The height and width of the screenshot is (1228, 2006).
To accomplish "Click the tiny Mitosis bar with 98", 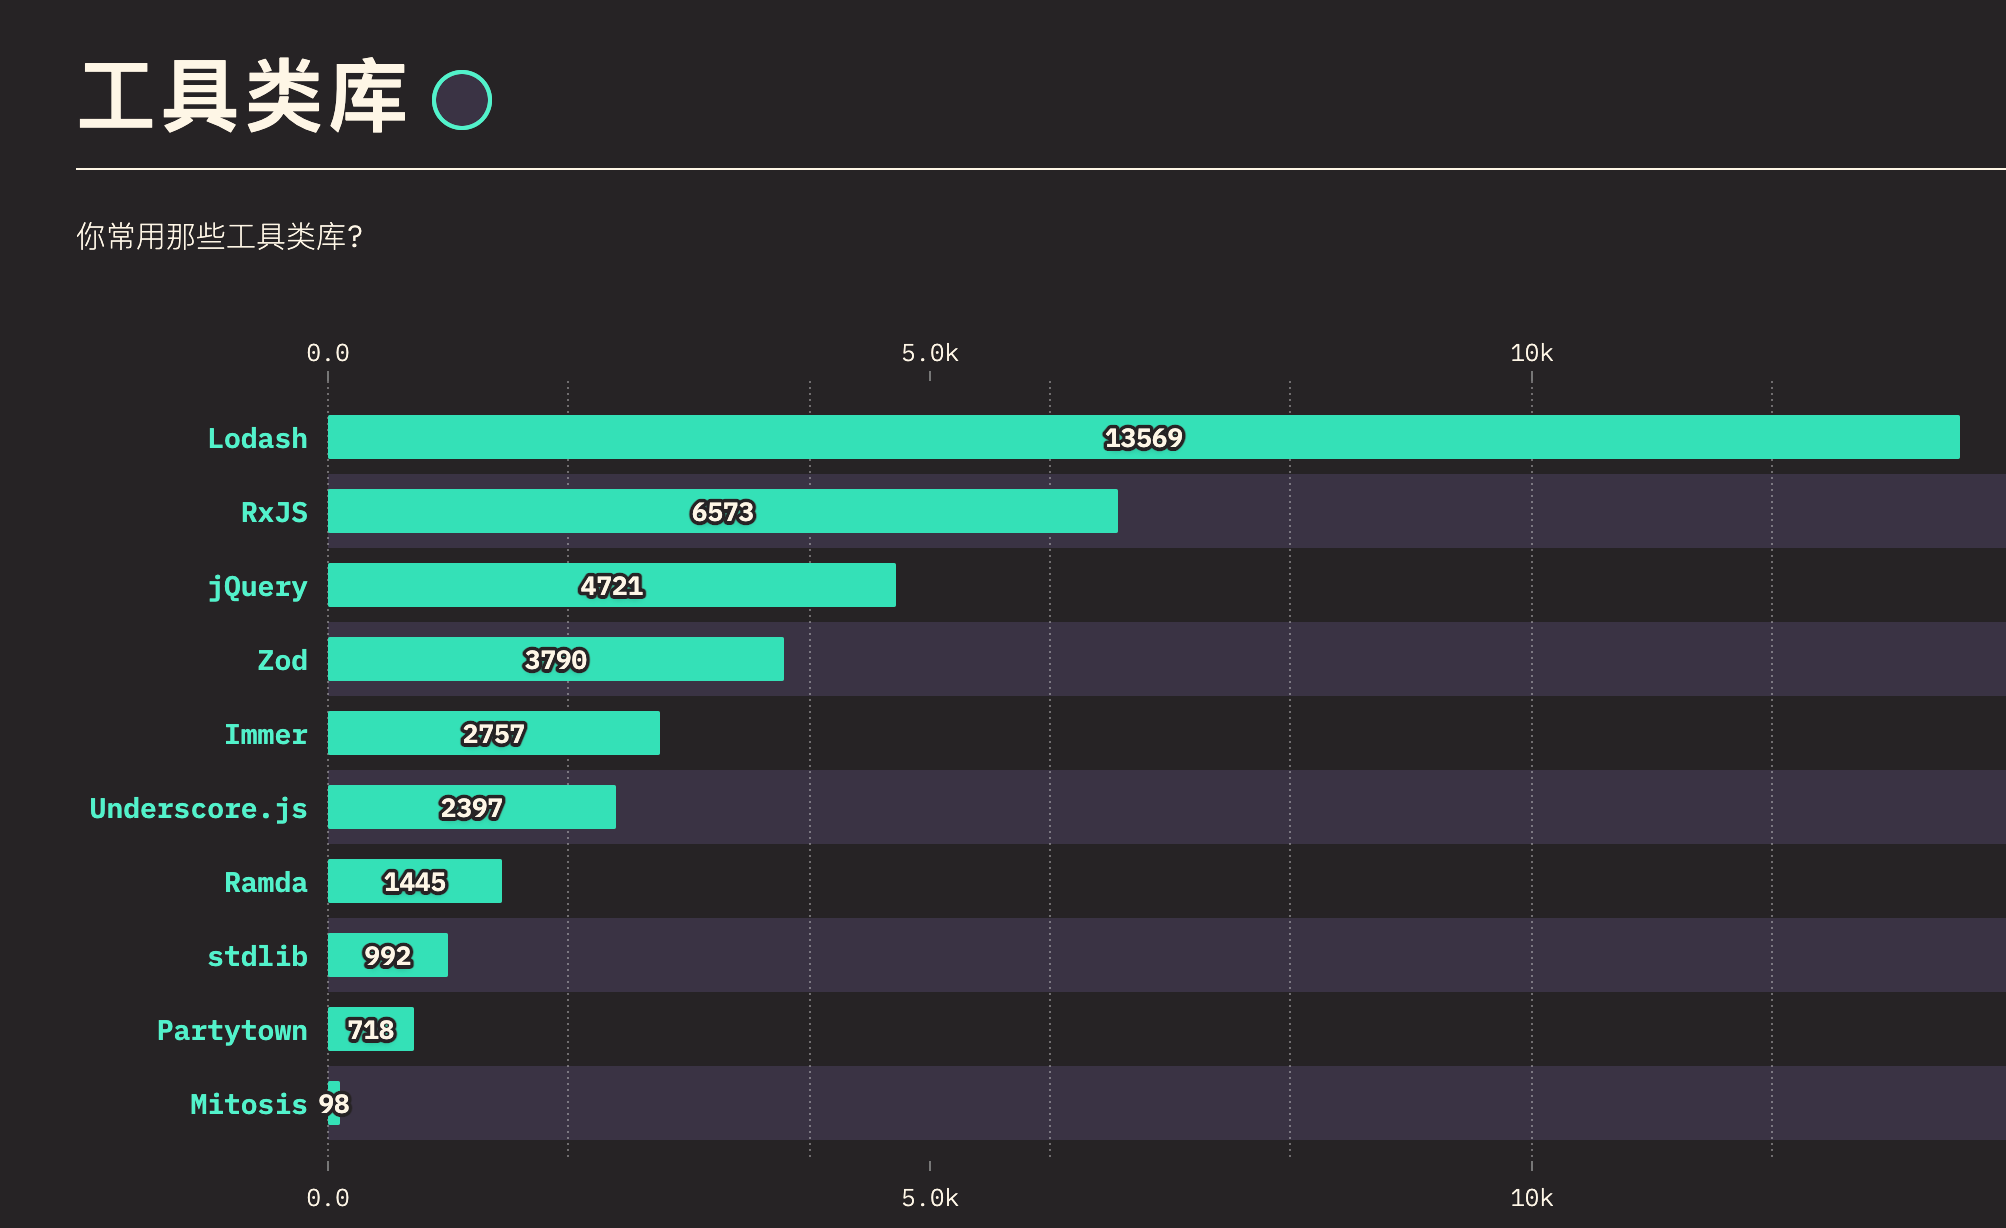I will 334,1103.
